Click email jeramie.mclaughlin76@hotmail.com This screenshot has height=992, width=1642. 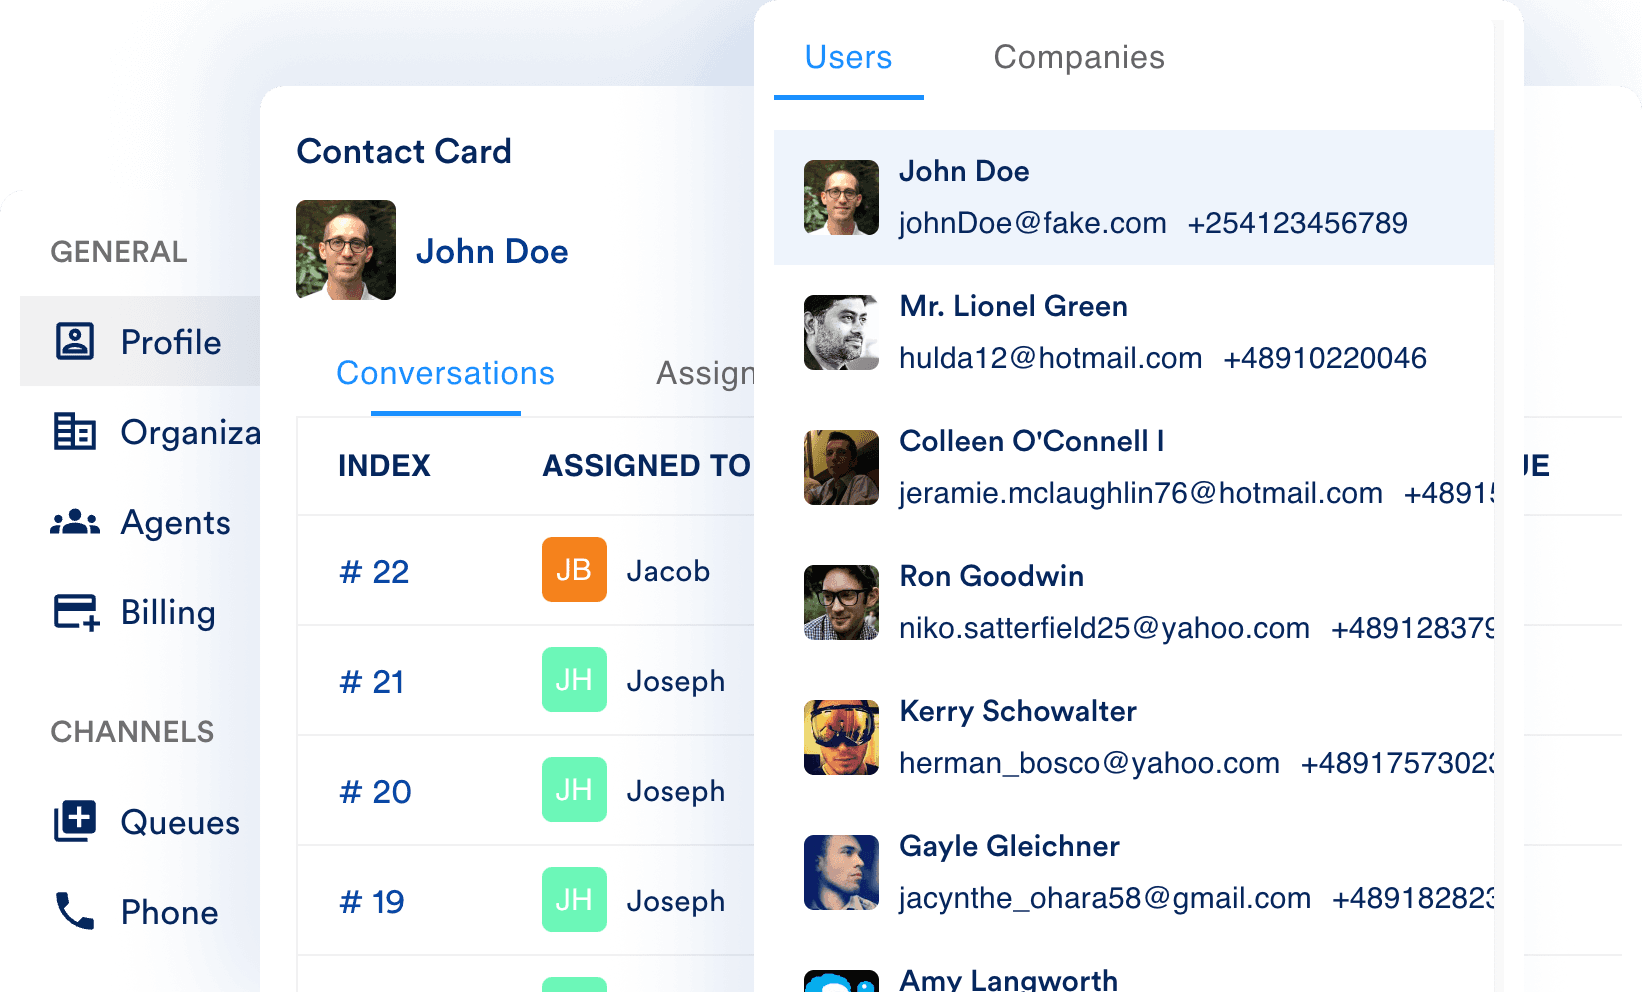(1140, 492)
